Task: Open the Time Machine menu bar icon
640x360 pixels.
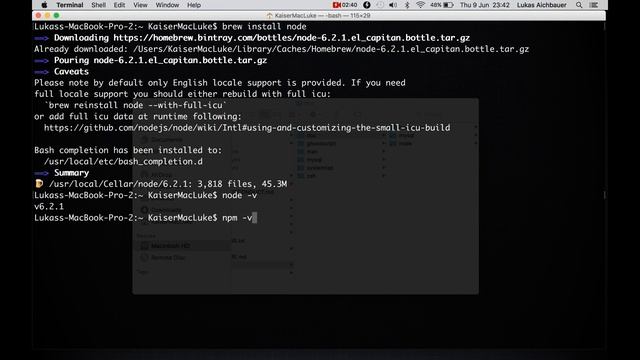Action: [380, 5]
